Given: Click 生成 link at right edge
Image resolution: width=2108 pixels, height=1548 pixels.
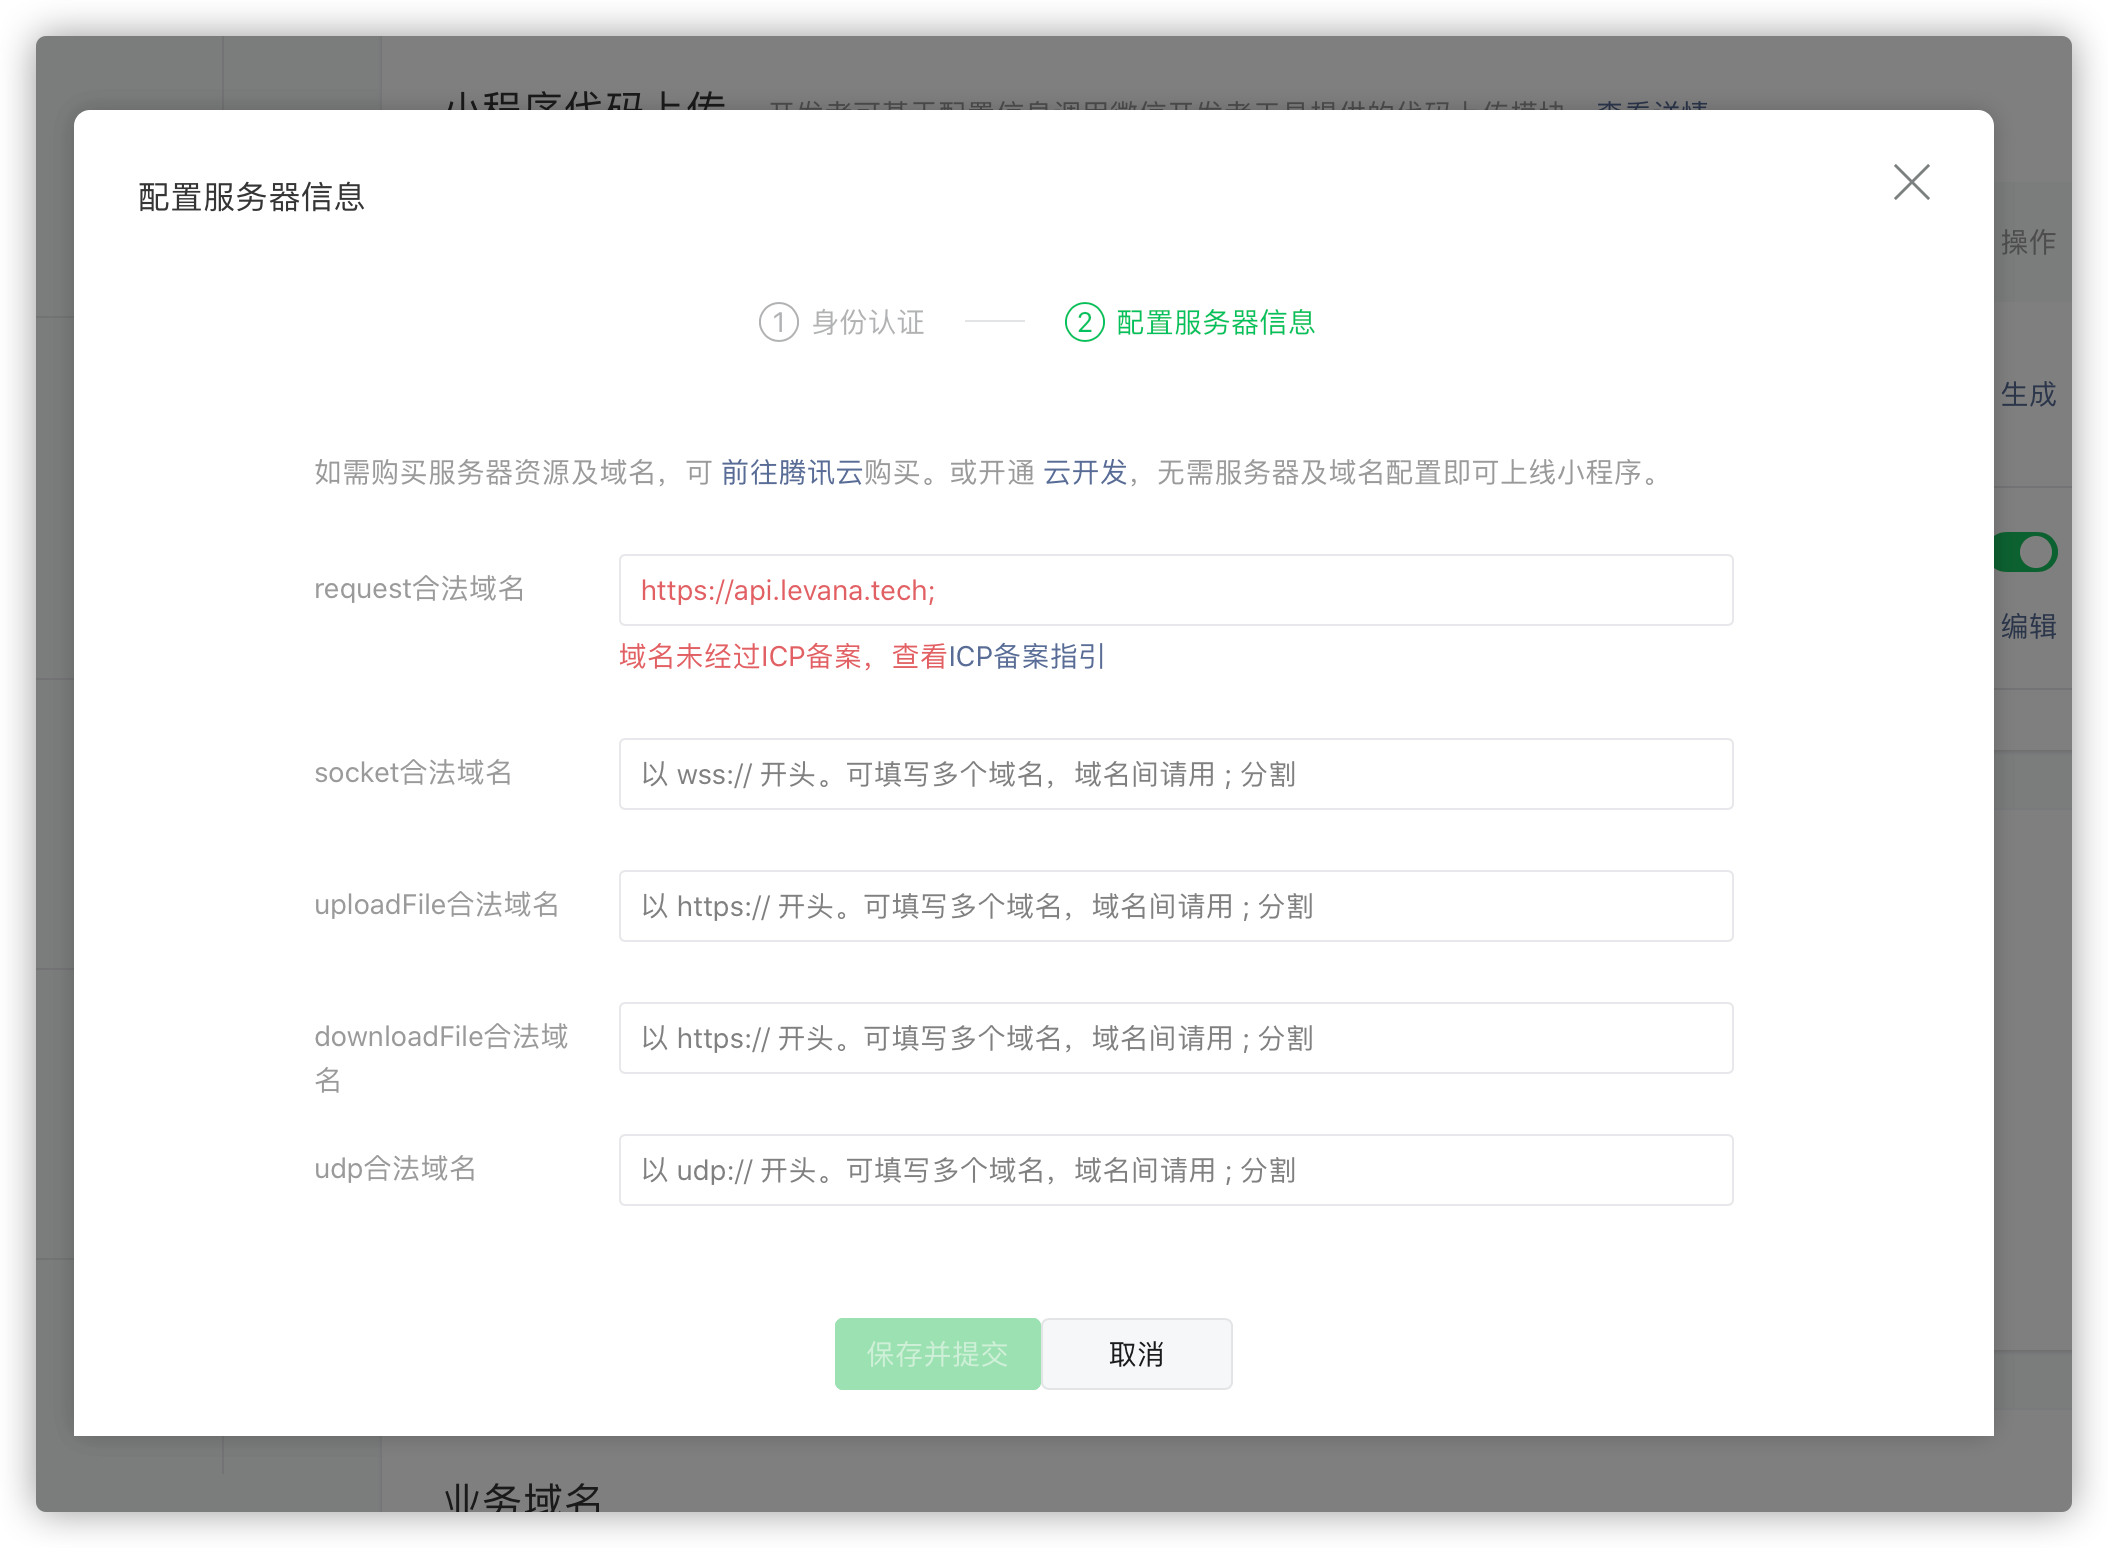Looking at the screenshot, I should tap(2028, 395).
